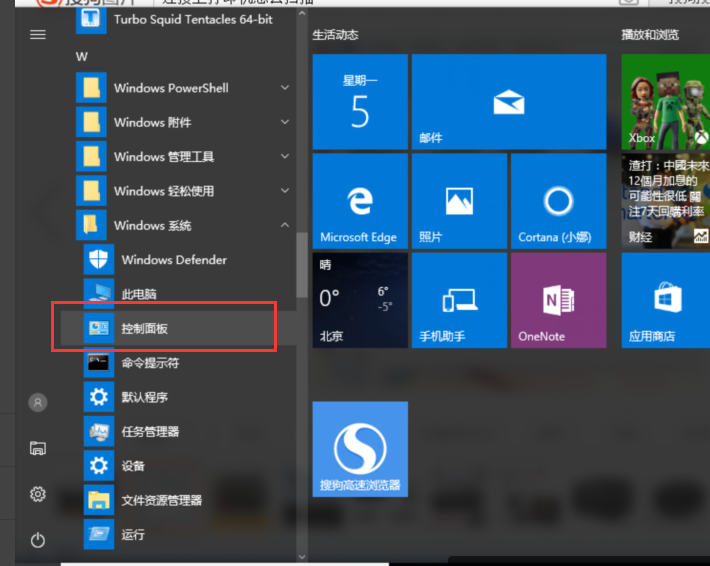
Task: Click the 播放和浏览 group title
Action: (650, 35)
